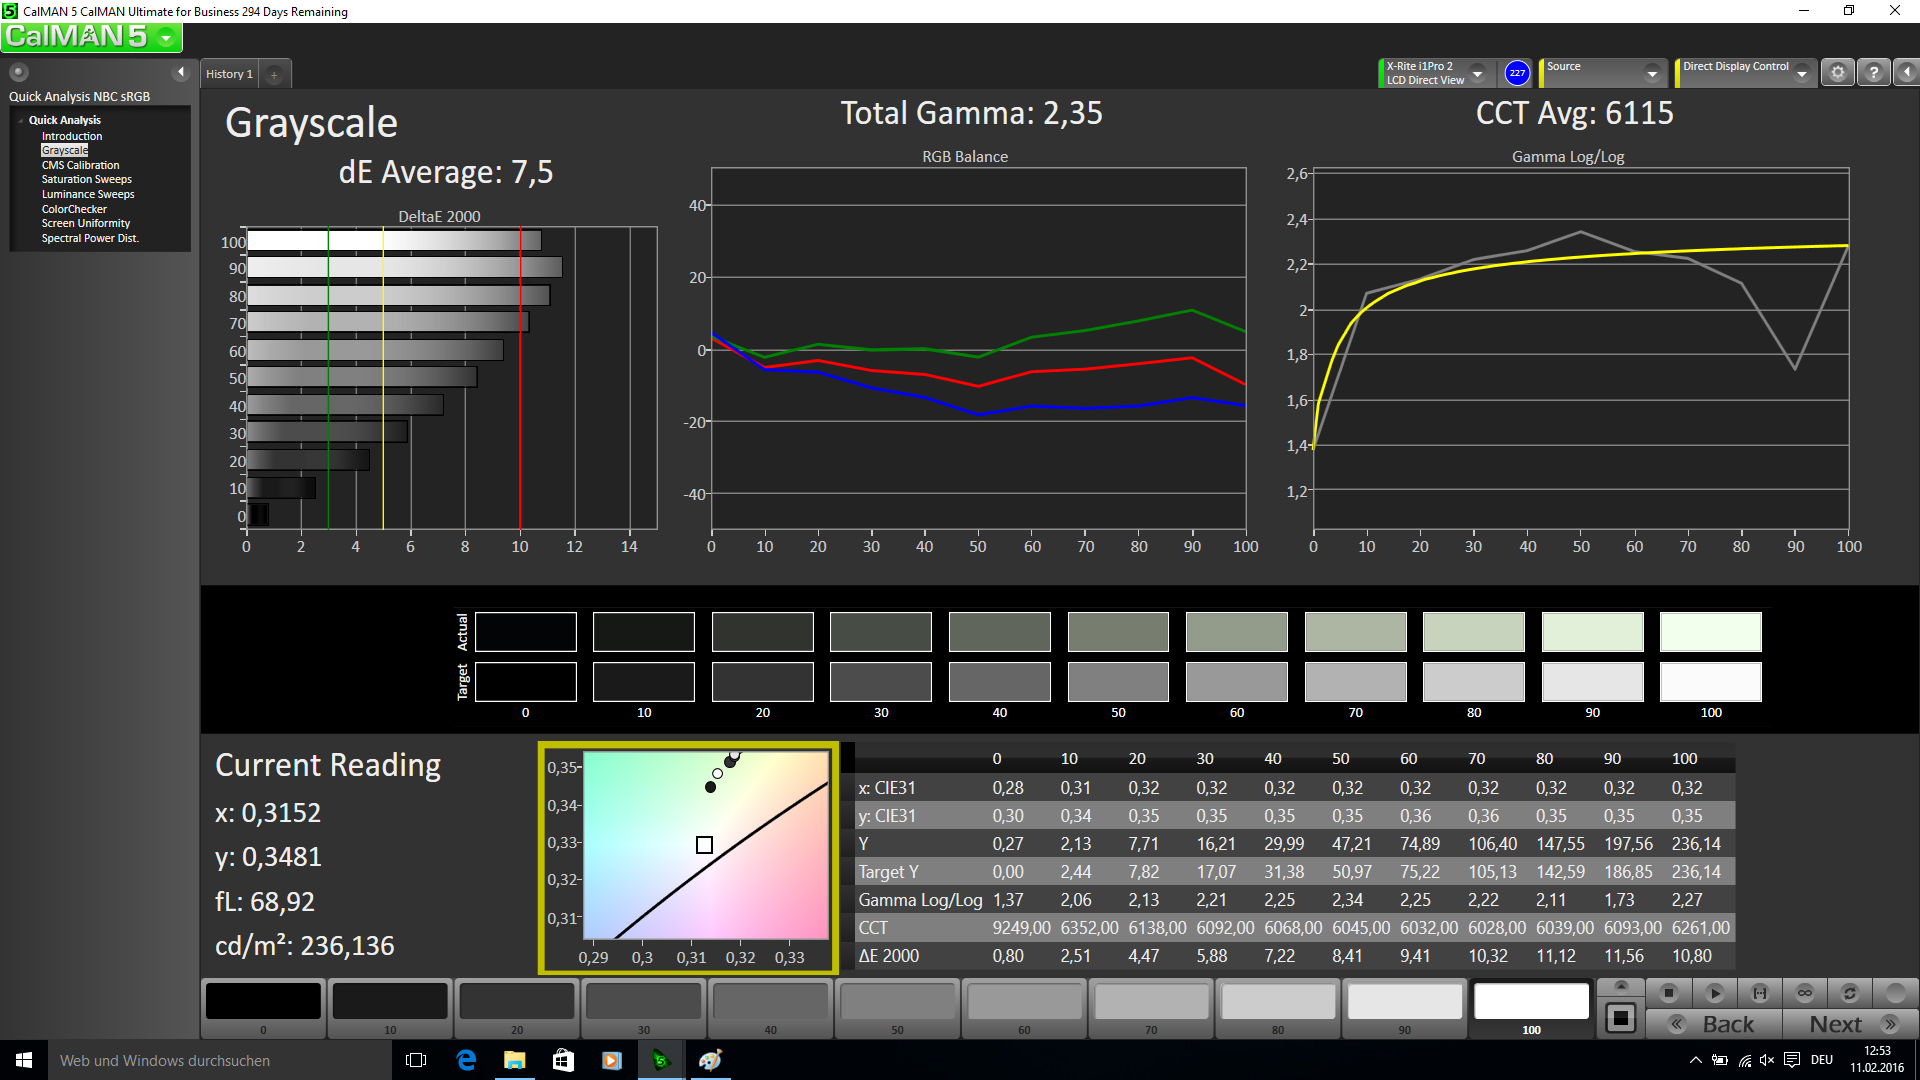Select Saturation Sweeps in Quick Analysis
Image resolution: width=1920 pixels, height=1080 pixels.
pyautogui.click(x=86, y=180)
